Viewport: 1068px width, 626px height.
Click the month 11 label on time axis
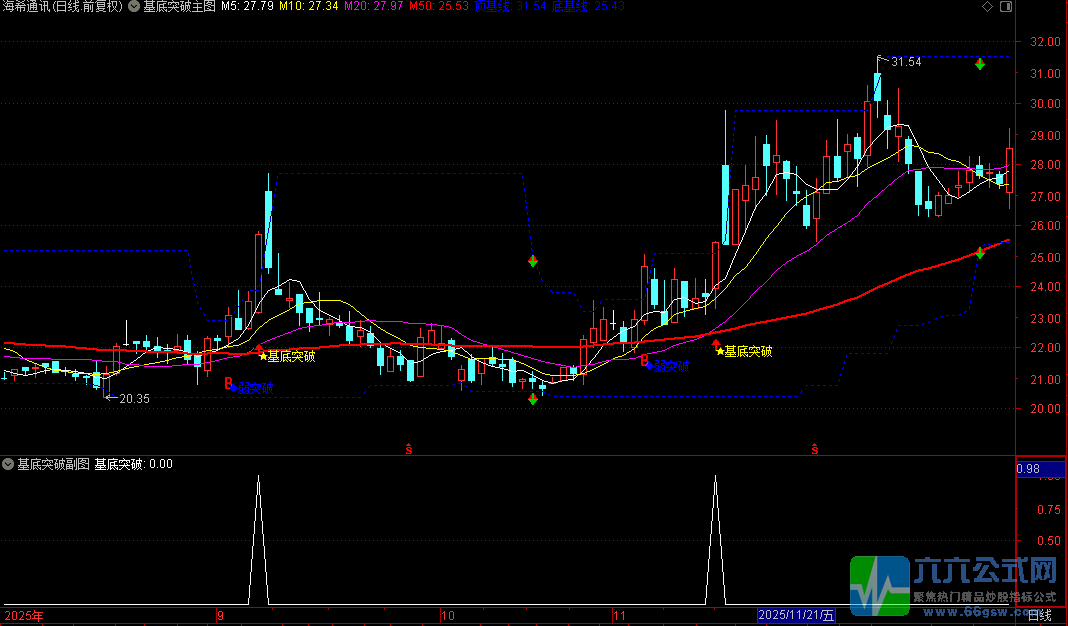pyautogui.click(x=619, y=616)
